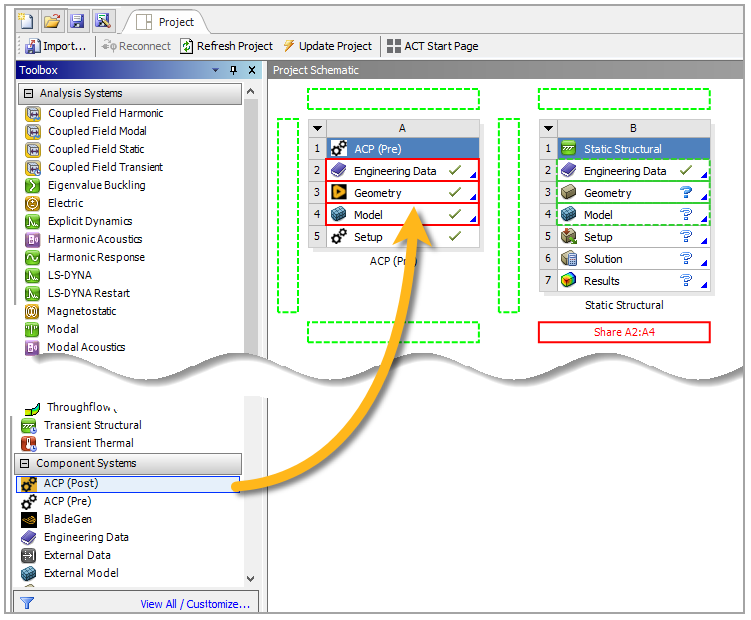Screen dimensions: 751x620
Task: Collapse the Component Systems section
Action: click(25, 463)
